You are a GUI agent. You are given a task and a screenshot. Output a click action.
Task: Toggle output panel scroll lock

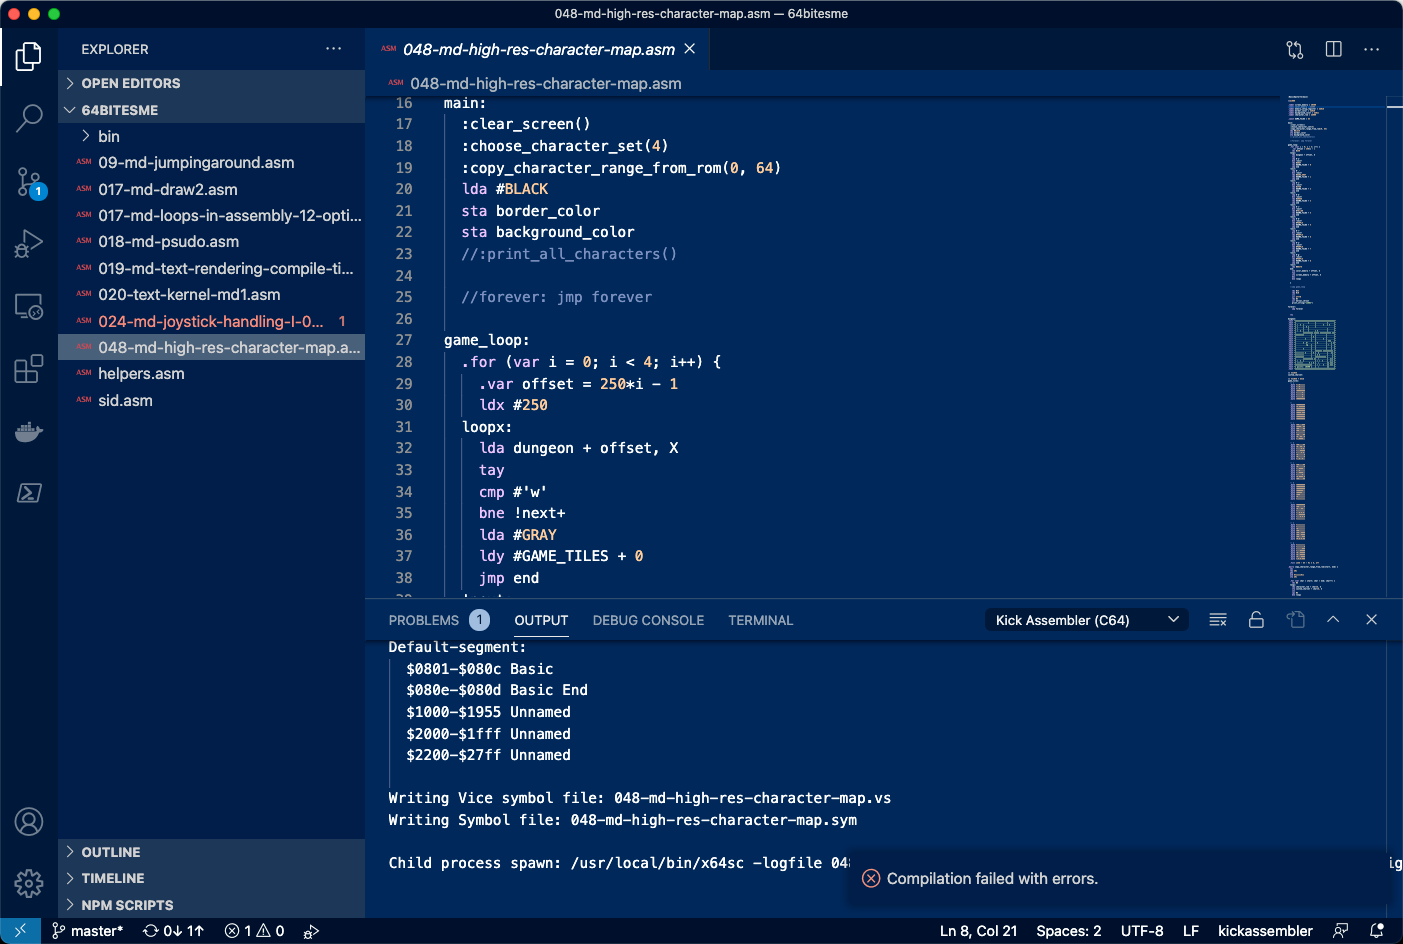click(x=1256, y=620)
